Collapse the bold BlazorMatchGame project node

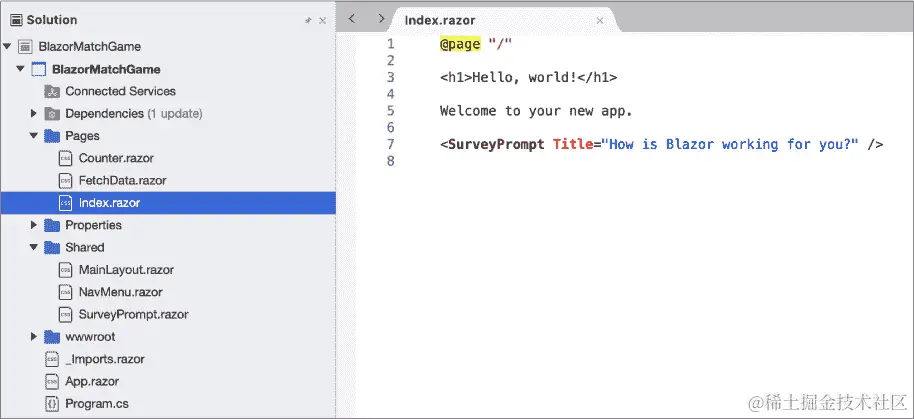(x=20, y=69)
